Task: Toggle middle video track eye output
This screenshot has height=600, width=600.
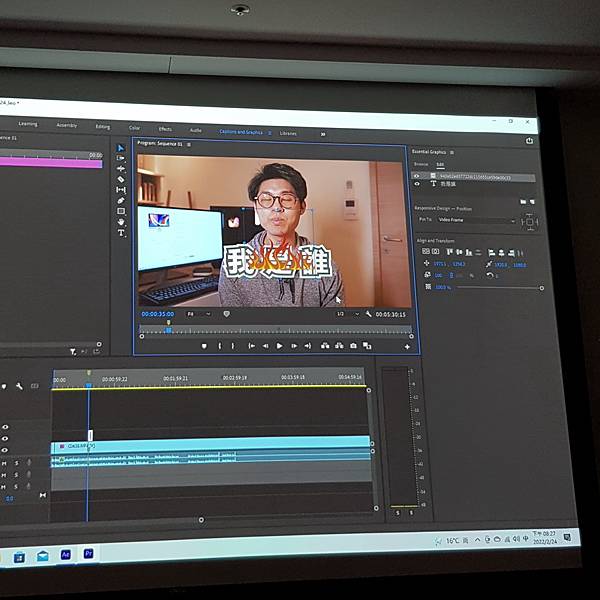Action: 5,439
